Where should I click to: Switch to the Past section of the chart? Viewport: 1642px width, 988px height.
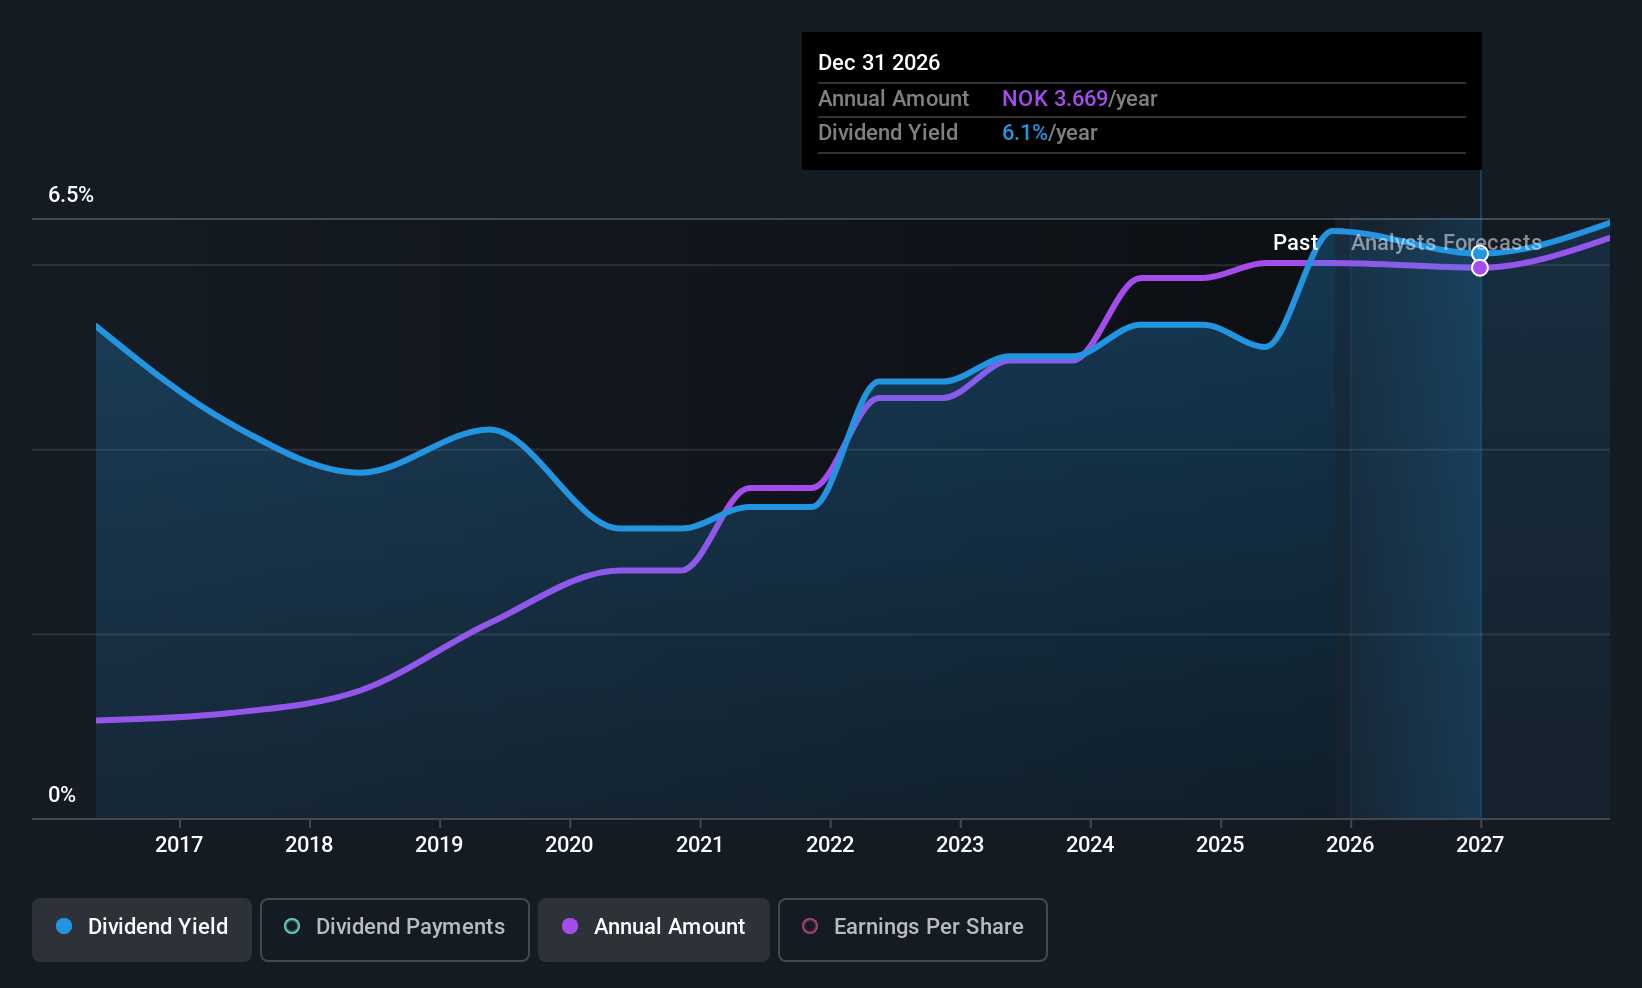[x=1295, y=242]
